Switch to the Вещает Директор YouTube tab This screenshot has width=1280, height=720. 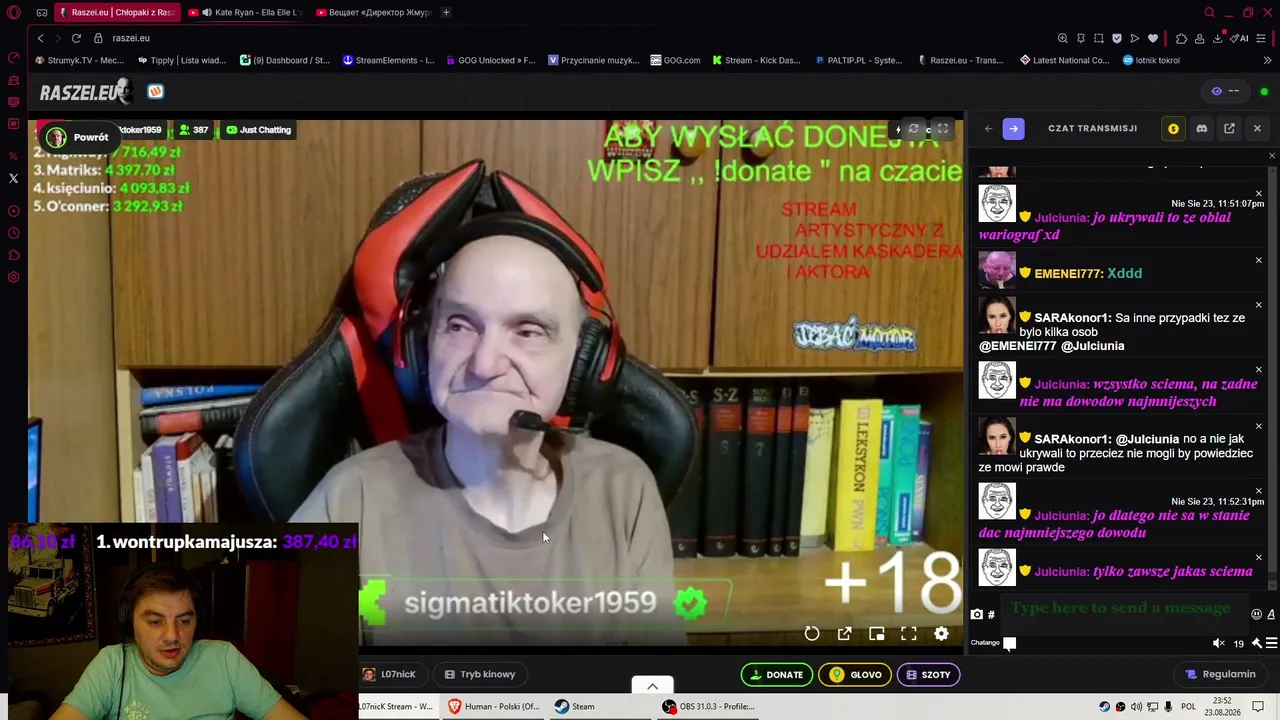coord(373,12)
